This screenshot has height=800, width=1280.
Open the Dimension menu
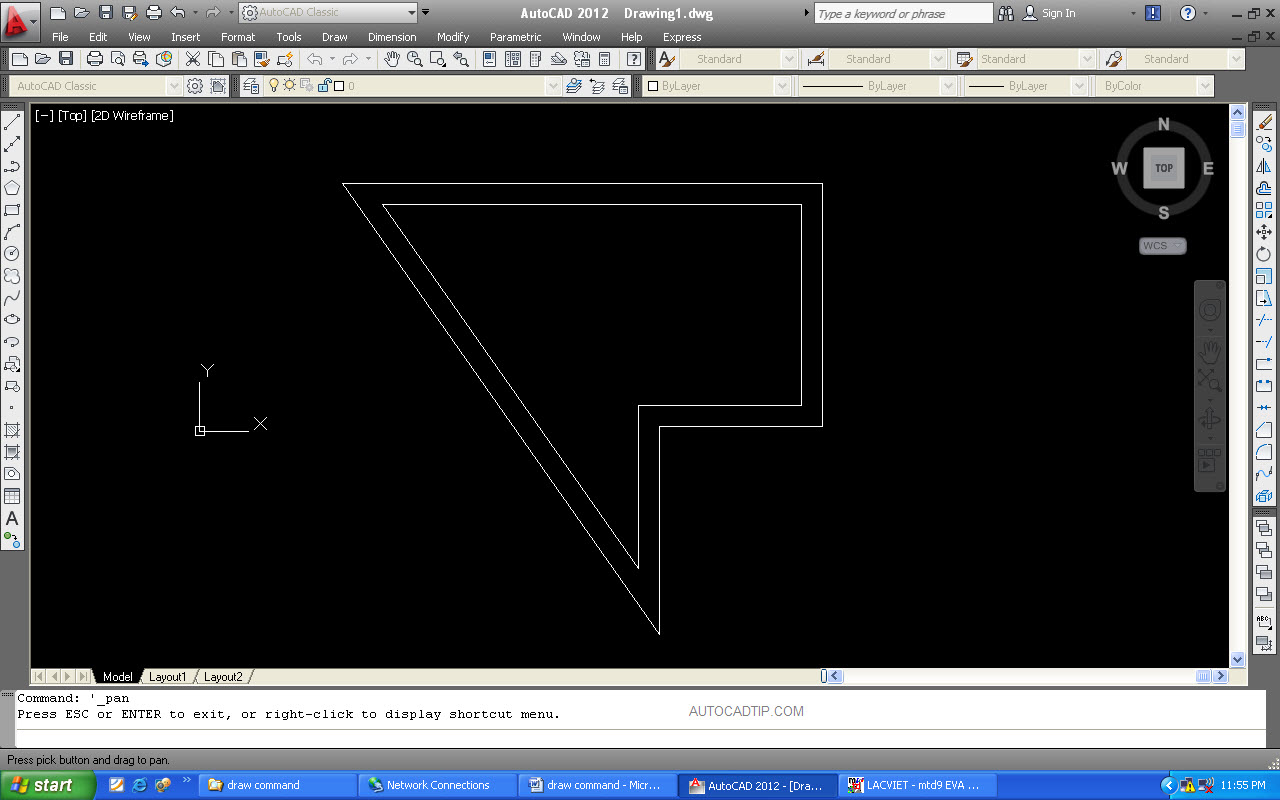pos(392,37)
